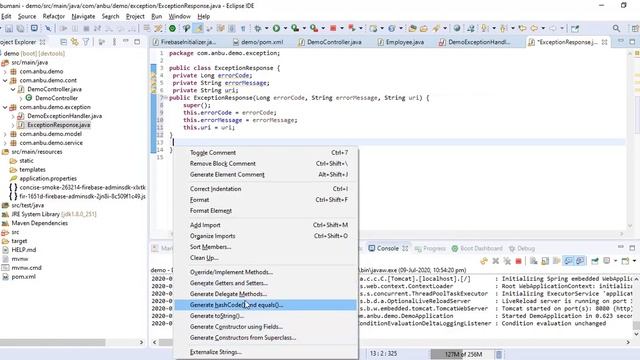This screenshot has width=640, height=360.
Task: Toggle Scroll Lock in the Console toolbar
Action: coord(545,261)
